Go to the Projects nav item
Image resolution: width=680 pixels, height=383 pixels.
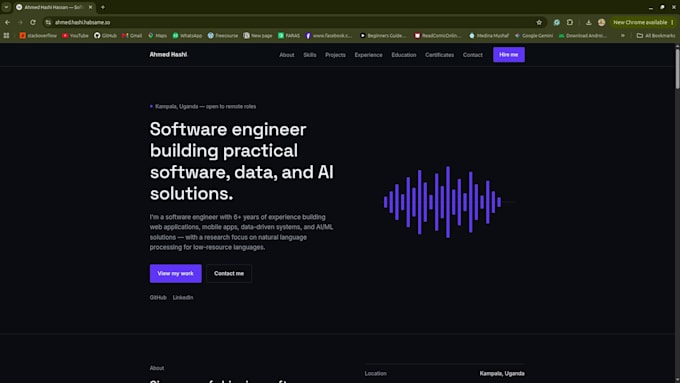(x=335, y=55)
